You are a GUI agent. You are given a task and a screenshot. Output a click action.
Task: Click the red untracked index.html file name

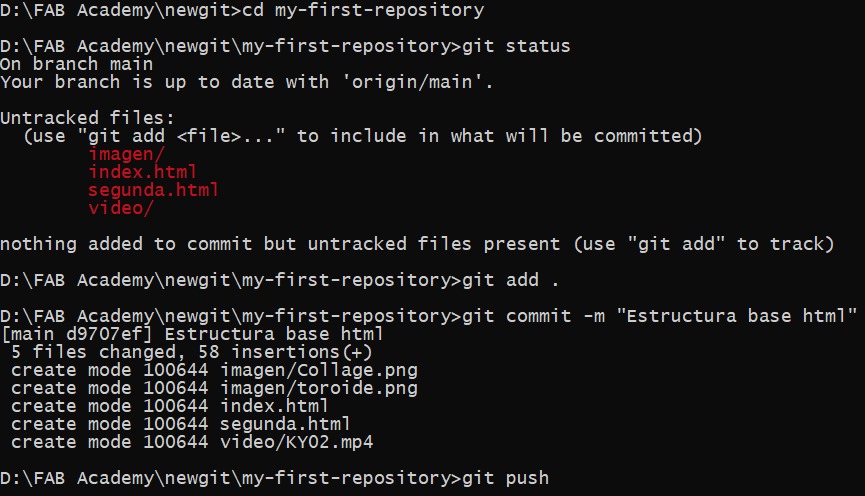tap(142, 172)
